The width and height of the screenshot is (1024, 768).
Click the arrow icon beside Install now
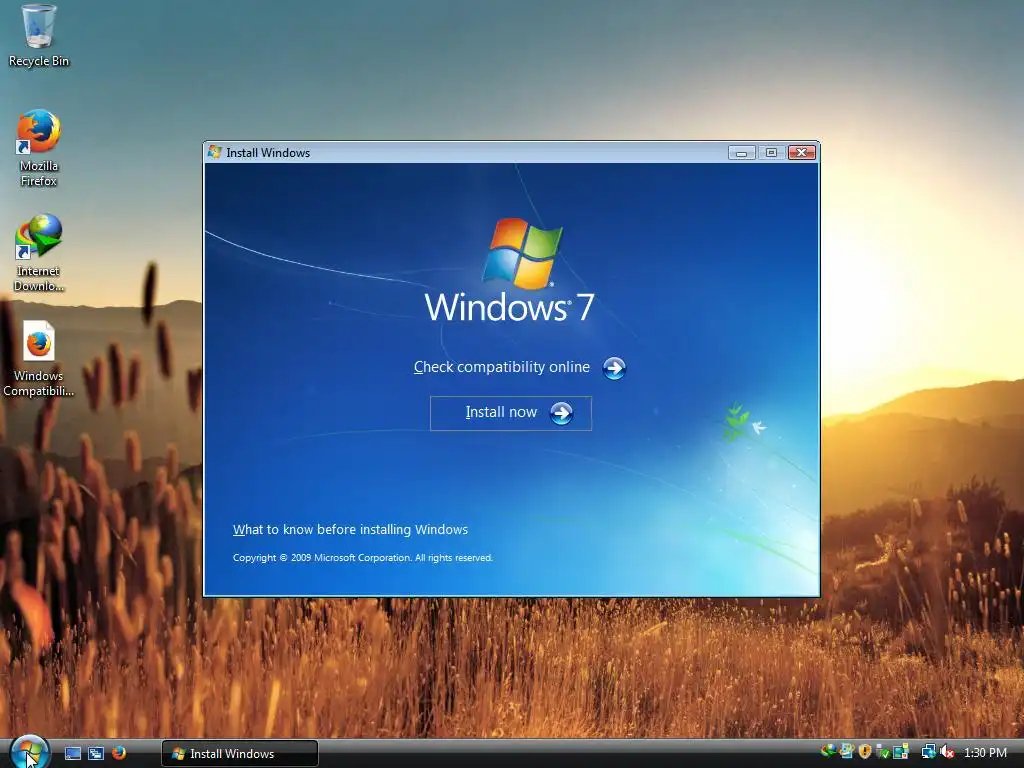tap(561, 413)
